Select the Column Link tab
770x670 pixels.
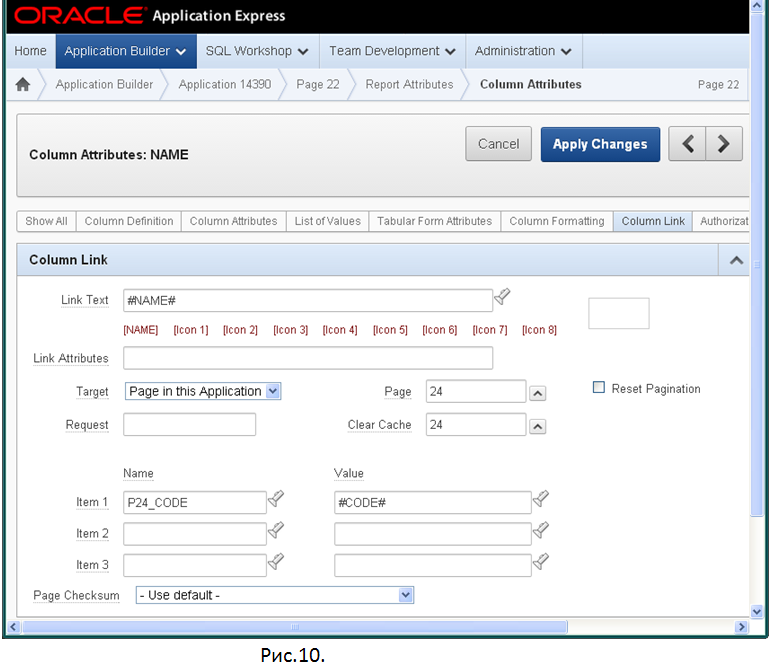click(653, 221)
